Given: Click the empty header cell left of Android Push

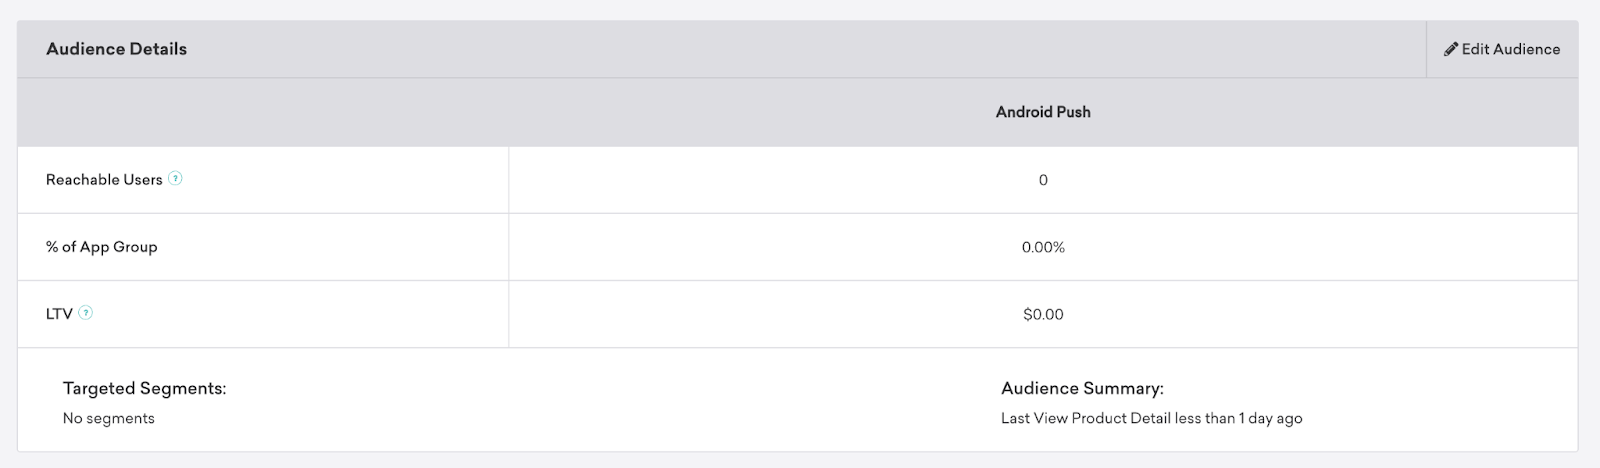Looking at the screenshot, I should point(262,112).
